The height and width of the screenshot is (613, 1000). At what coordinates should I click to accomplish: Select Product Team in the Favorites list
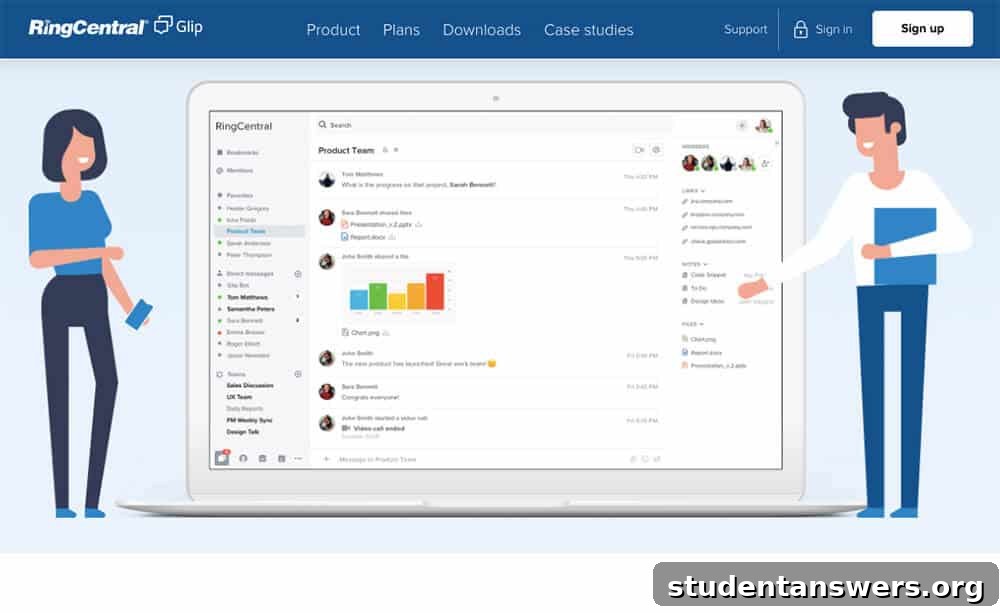coord(260,231)
